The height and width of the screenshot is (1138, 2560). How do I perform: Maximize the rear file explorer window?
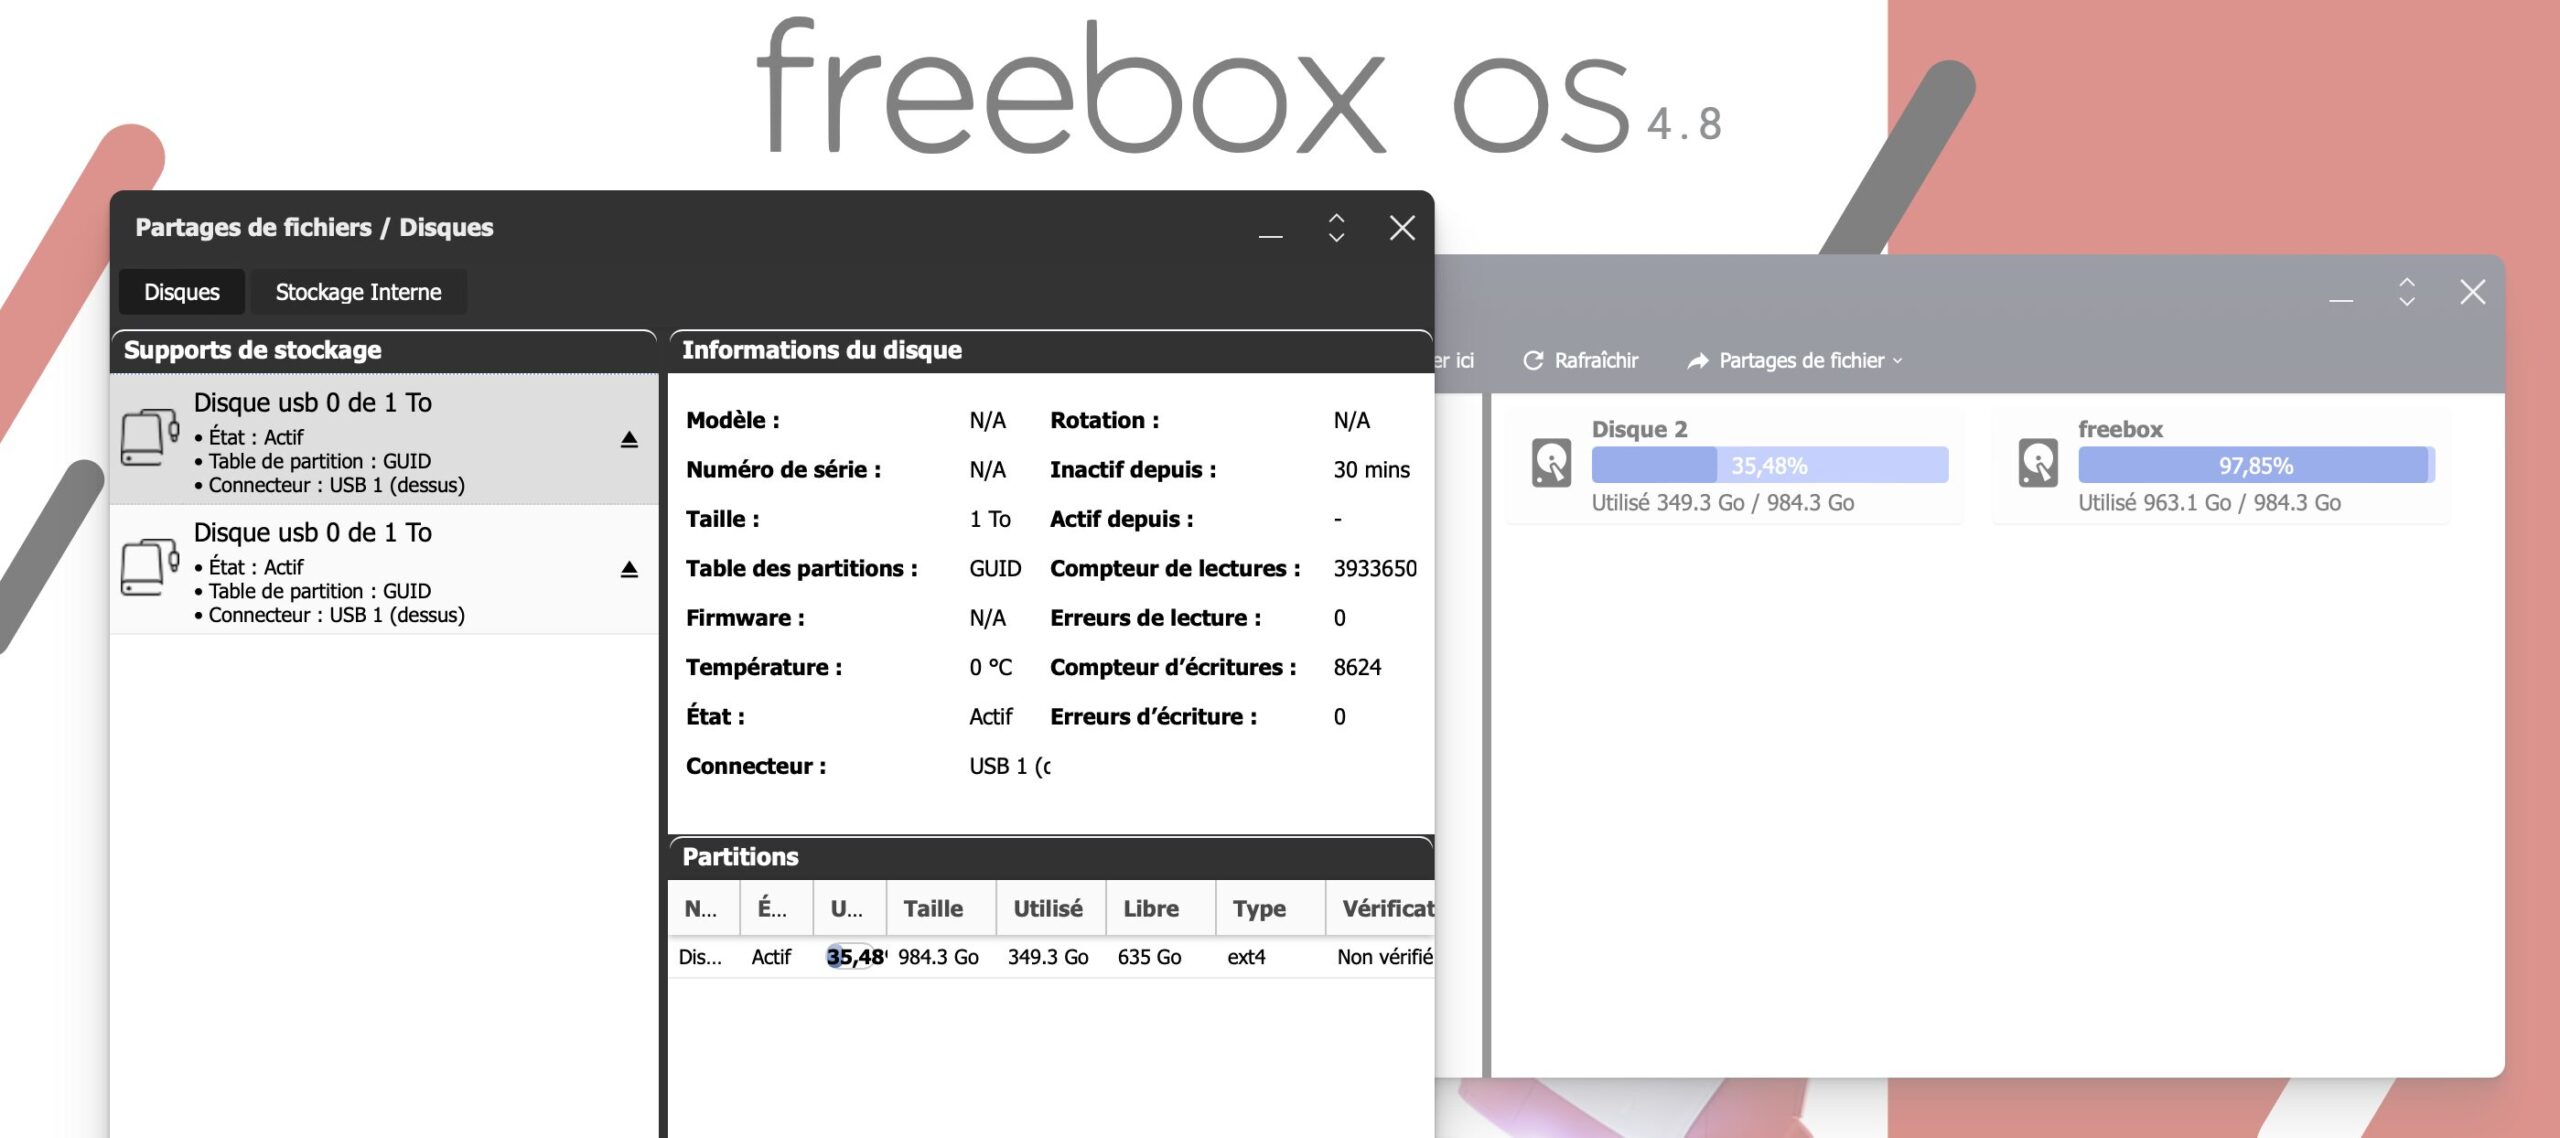(2407, 292)
